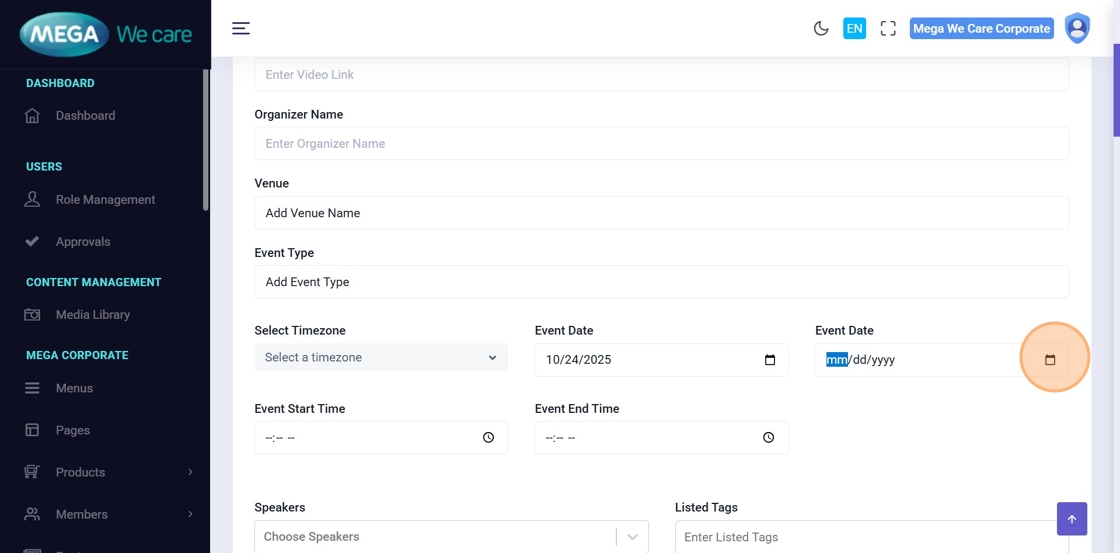Open calendar picker in first Event Date
This screenshot has height=553, width=1120.
770,360
